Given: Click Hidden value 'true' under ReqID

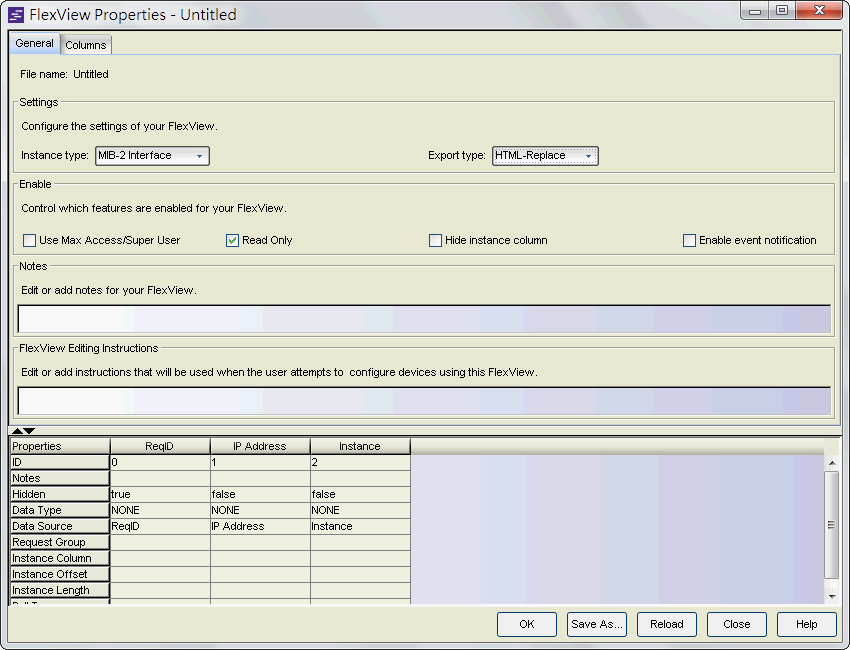Looking at the screenshot, I should [x=160, y=494].
